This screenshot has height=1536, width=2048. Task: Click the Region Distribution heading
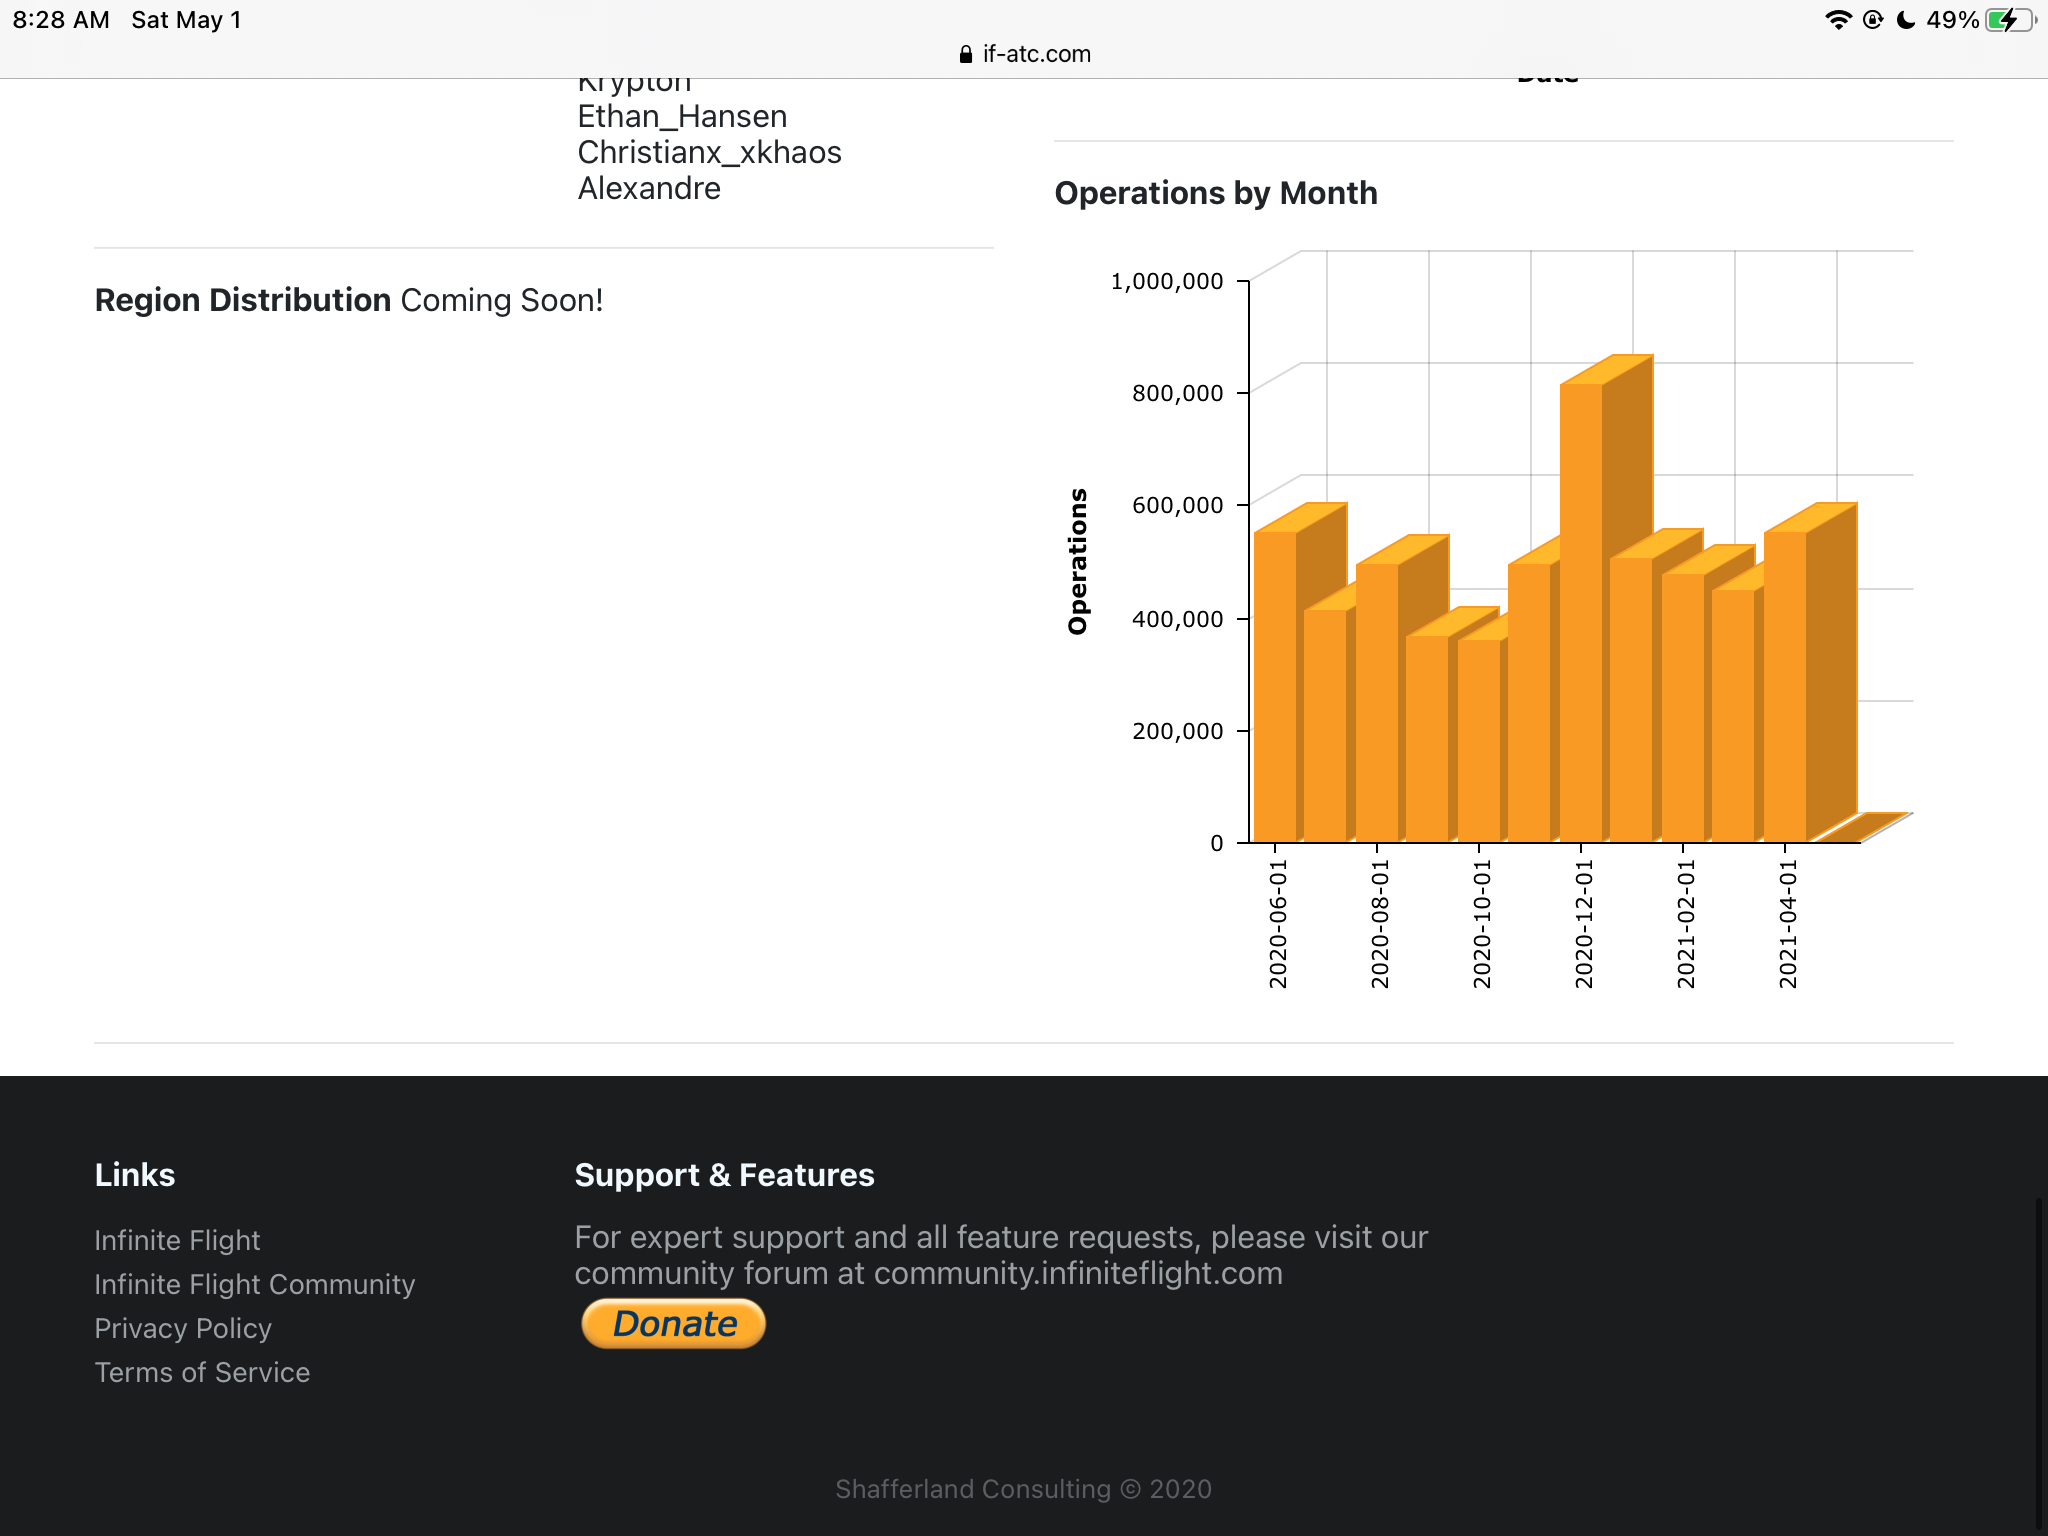pyautogui.click(x=243, y=300)
